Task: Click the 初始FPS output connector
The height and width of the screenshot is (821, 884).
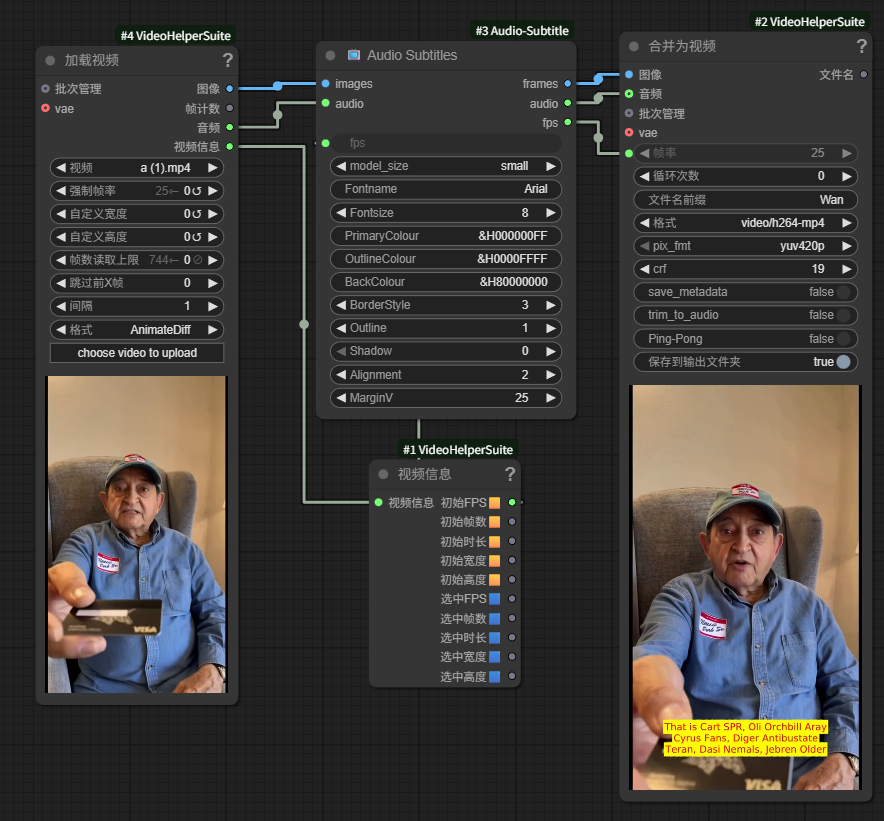Action: (x=512, y=502)
